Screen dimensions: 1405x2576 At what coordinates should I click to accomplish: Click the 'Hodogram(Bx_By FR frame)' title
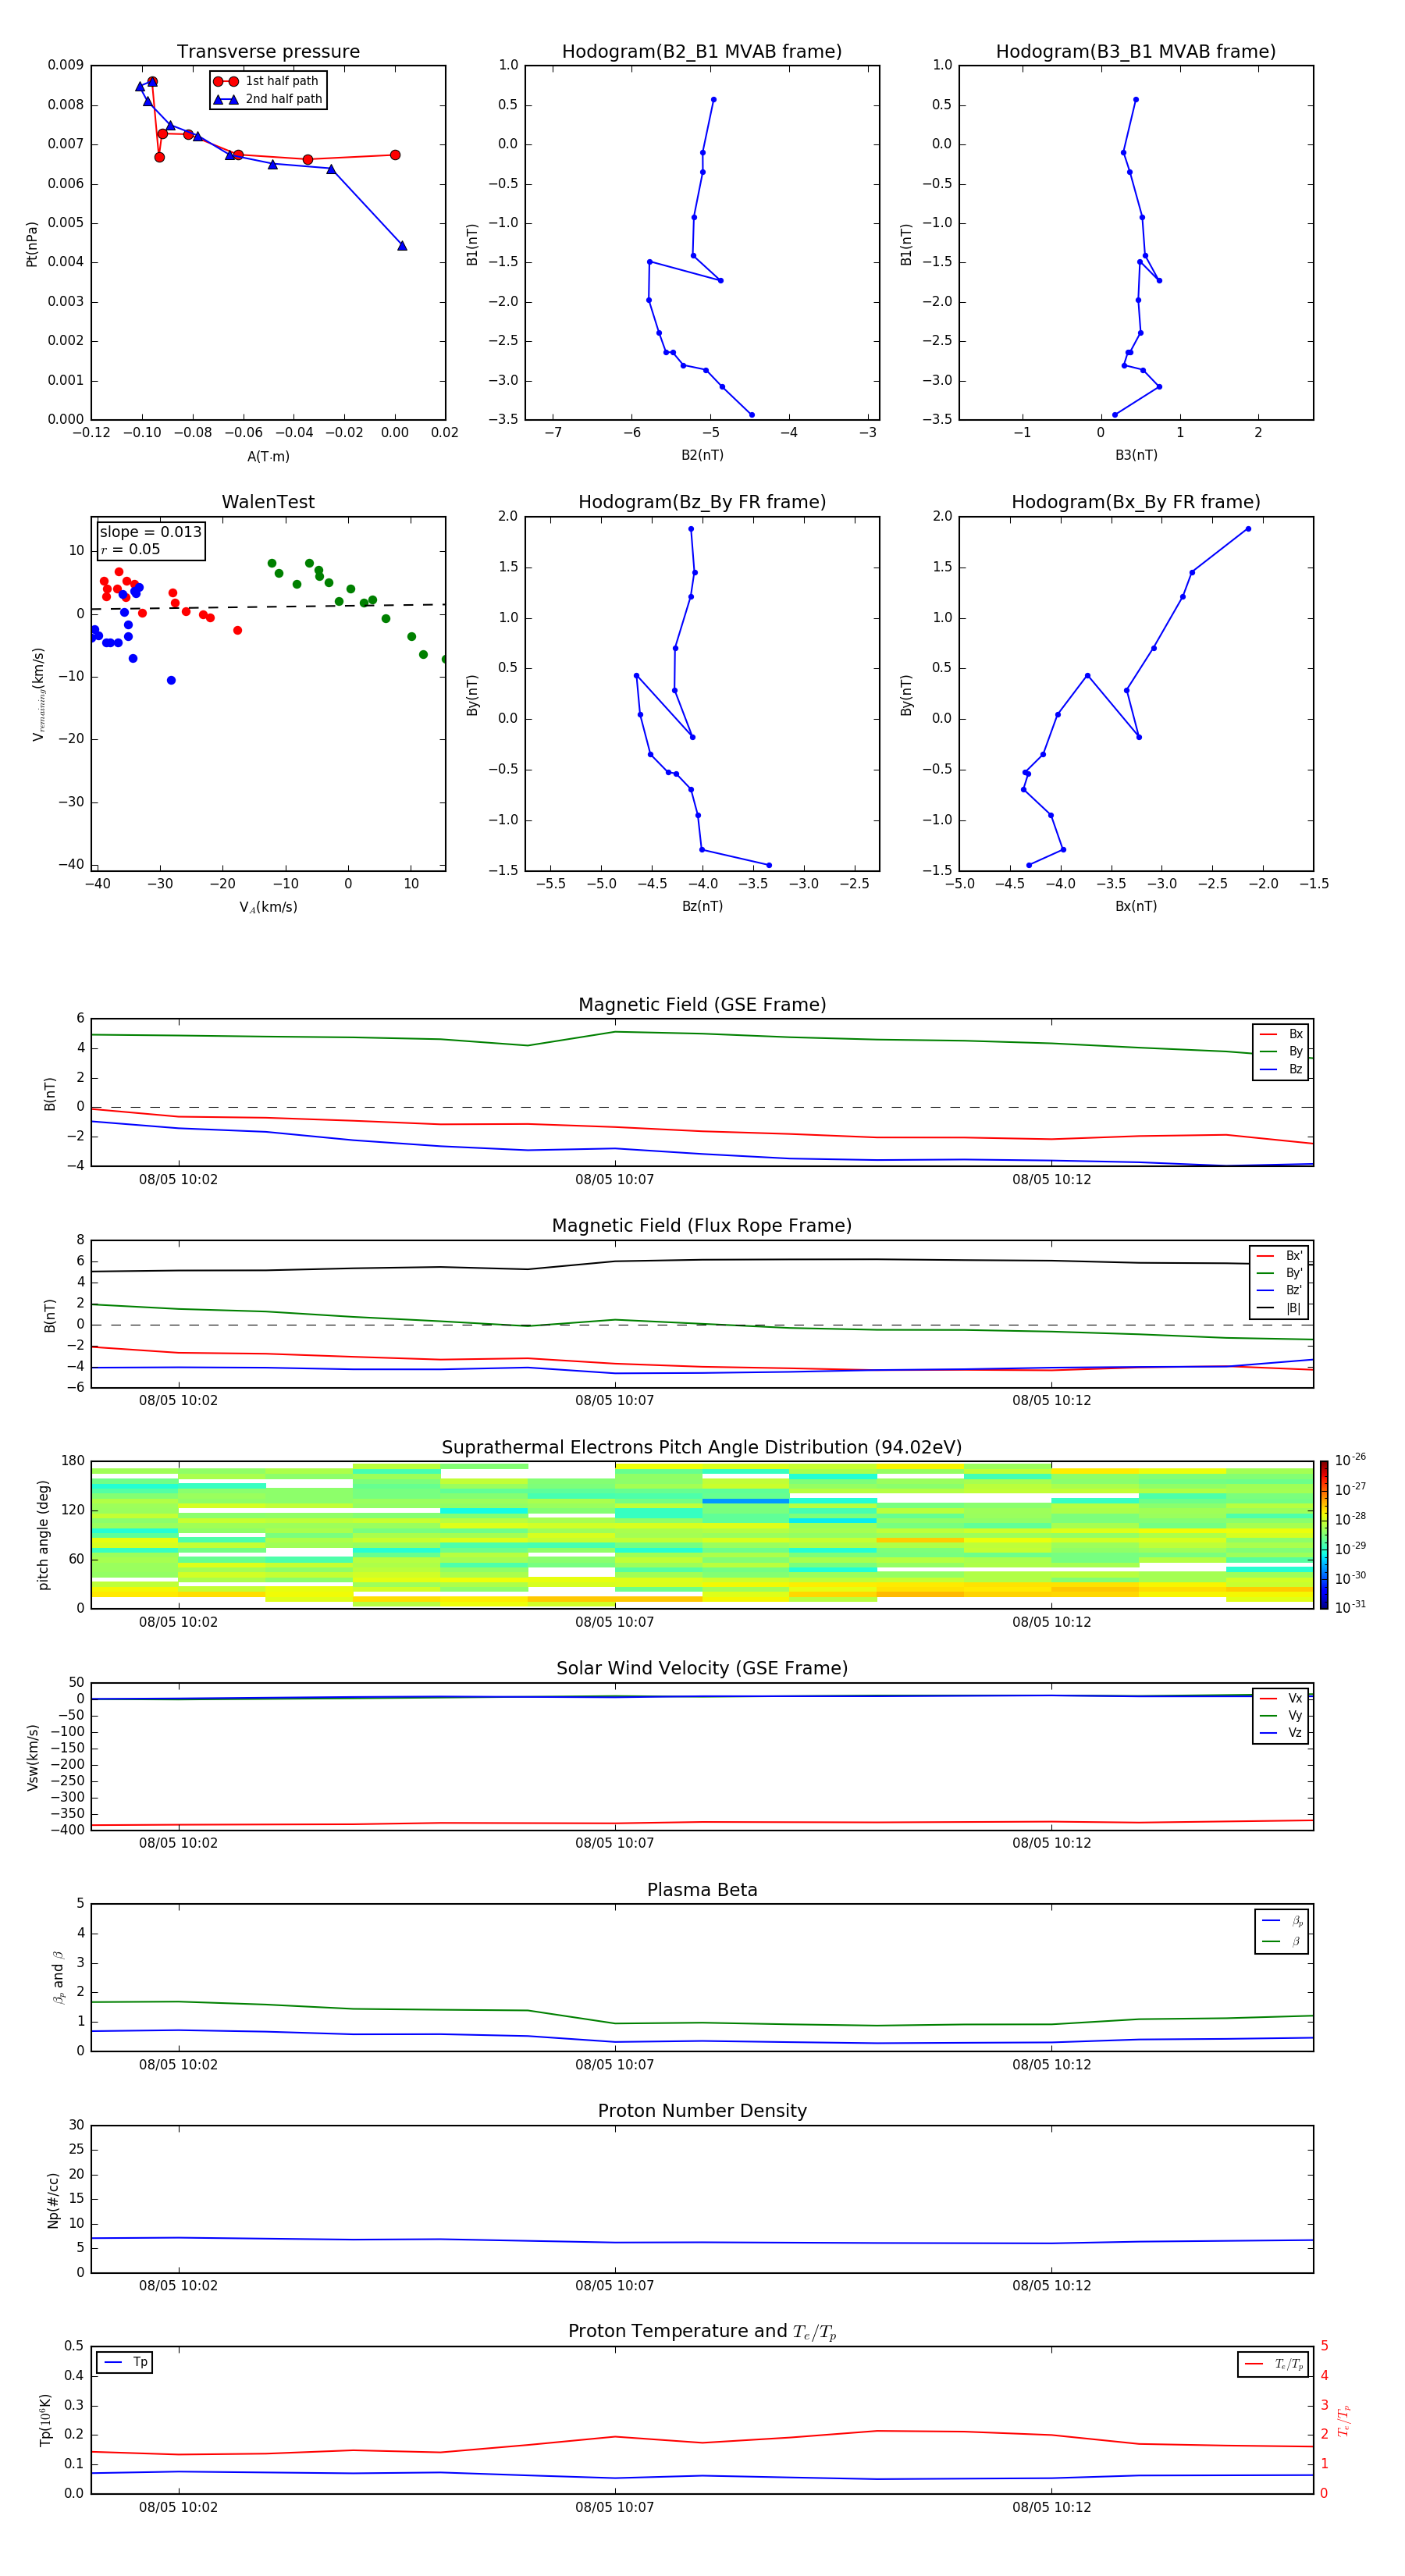click(1136, 502)
